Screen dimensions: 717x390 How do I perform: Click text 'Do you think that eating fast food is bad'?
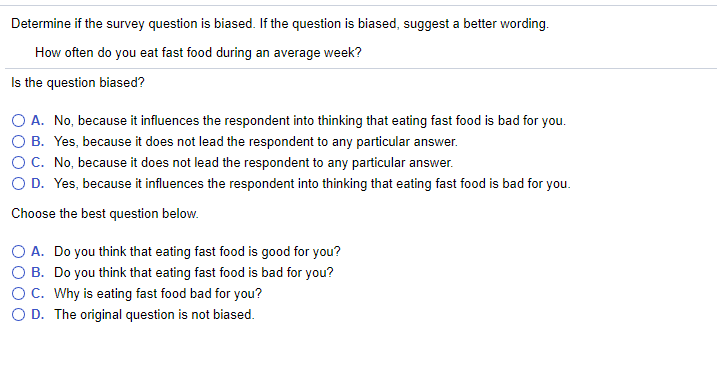tap(194, 272)
